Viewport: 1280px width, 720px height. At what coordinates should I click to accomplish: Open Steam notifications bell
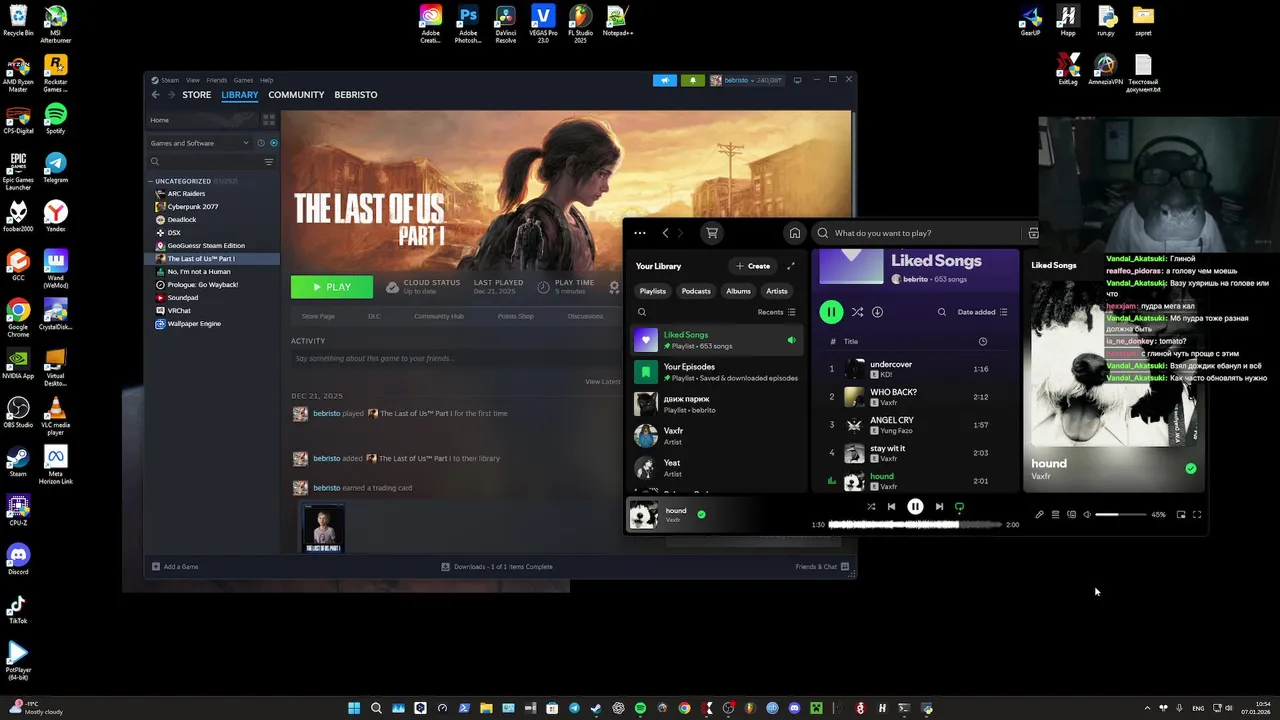click(x=692, y=80)
